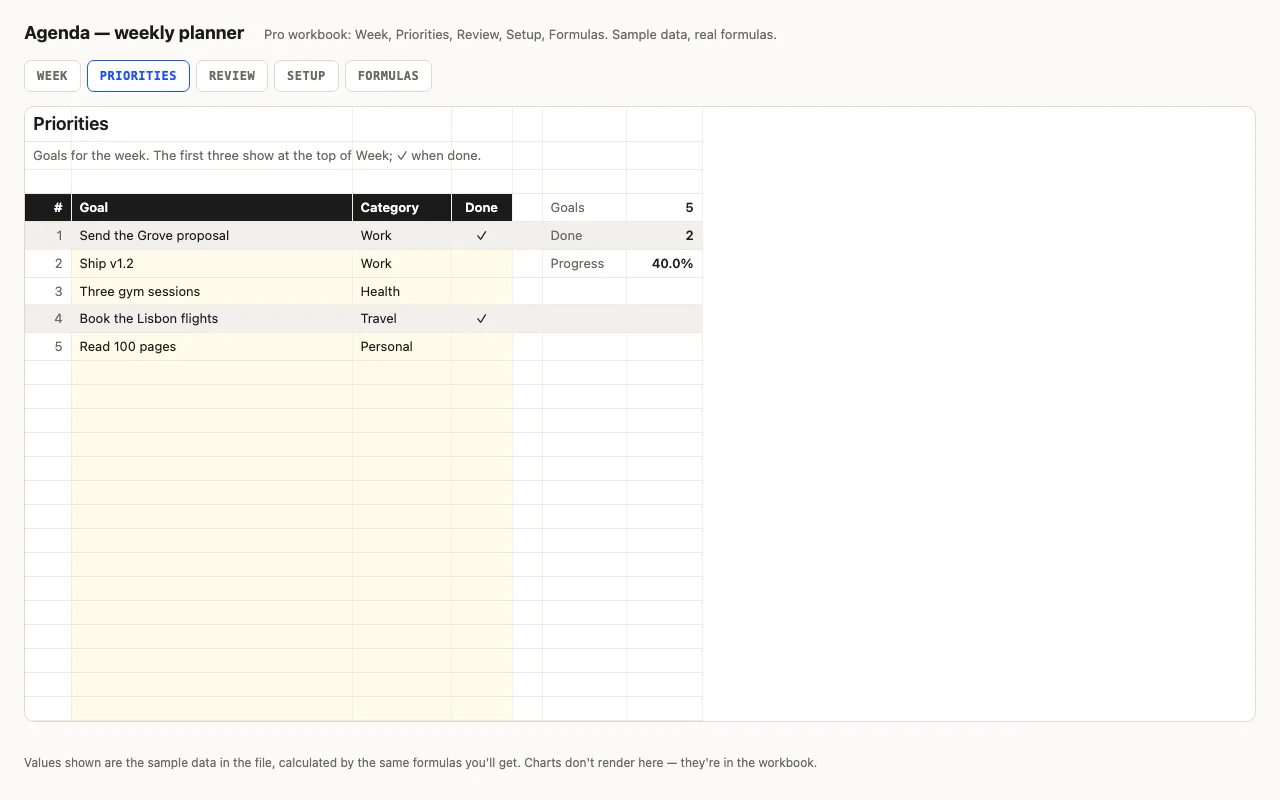Select the Health category cell
Image resolution: width=1280 pixels, height=800 pixels.
point(402,292)
